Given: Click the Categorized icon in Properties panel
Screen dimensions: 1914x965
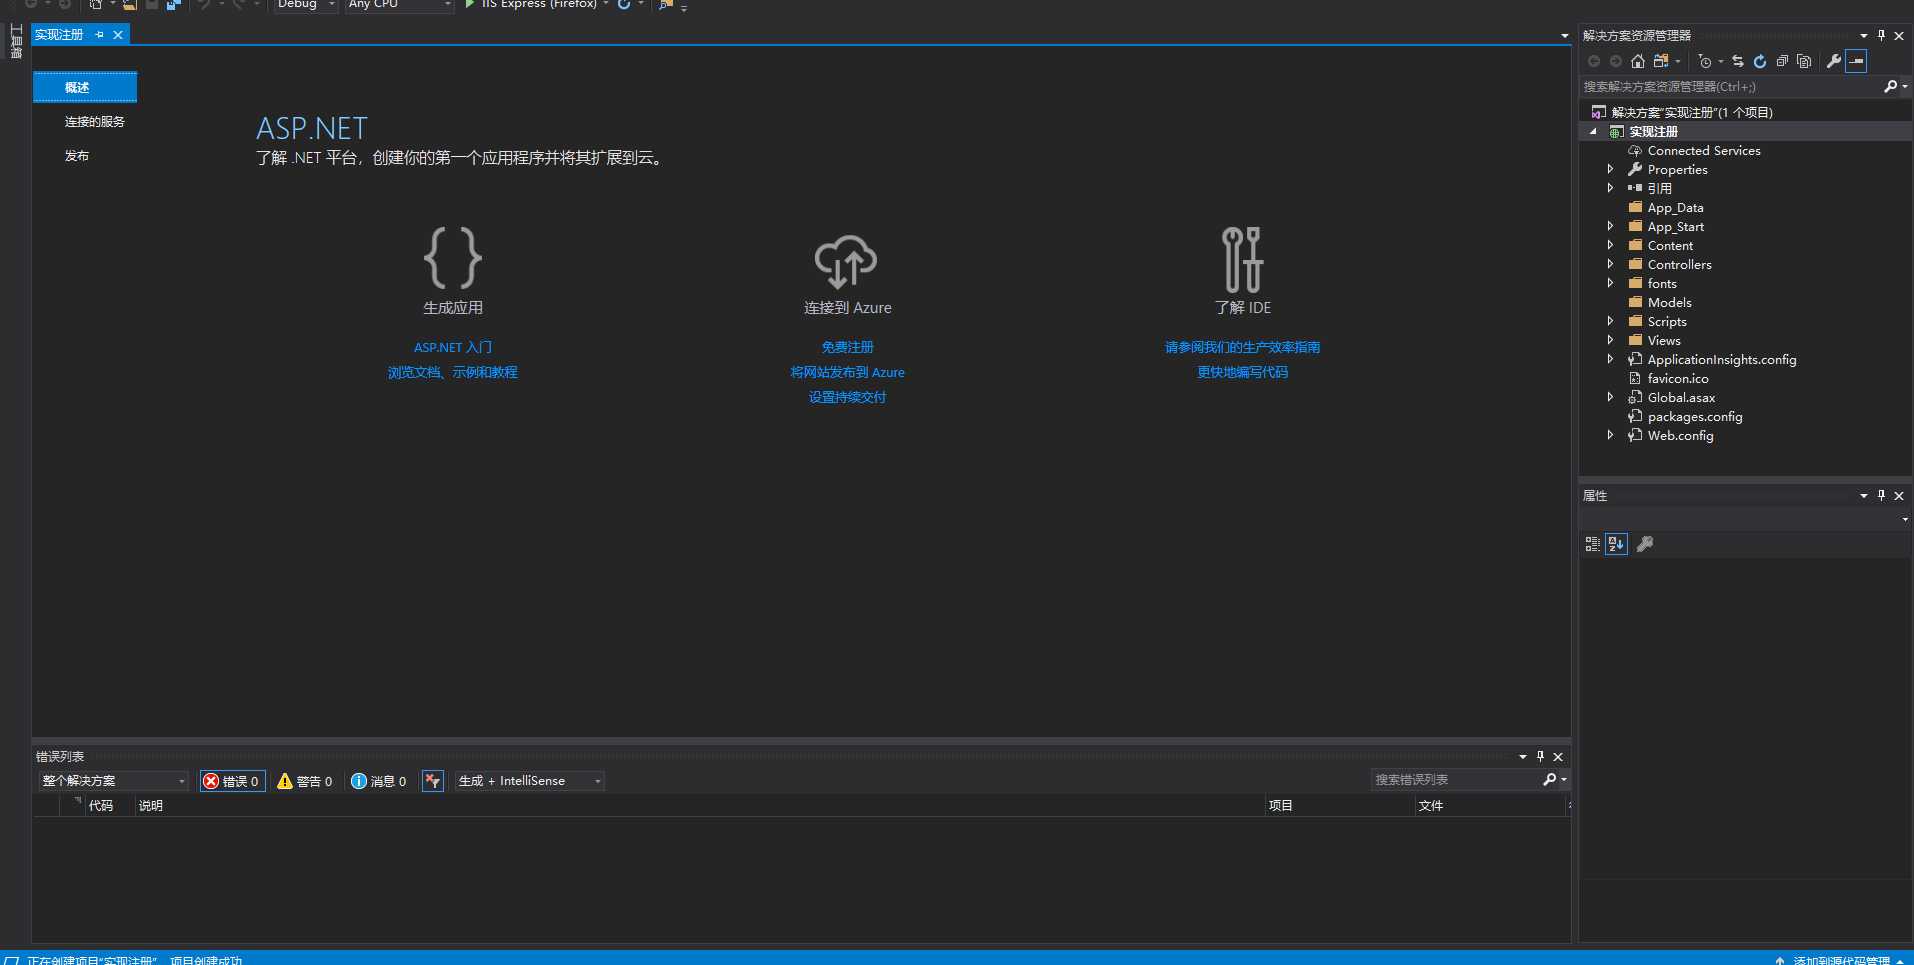Looking at the screenshot, I should [1593, 544].
